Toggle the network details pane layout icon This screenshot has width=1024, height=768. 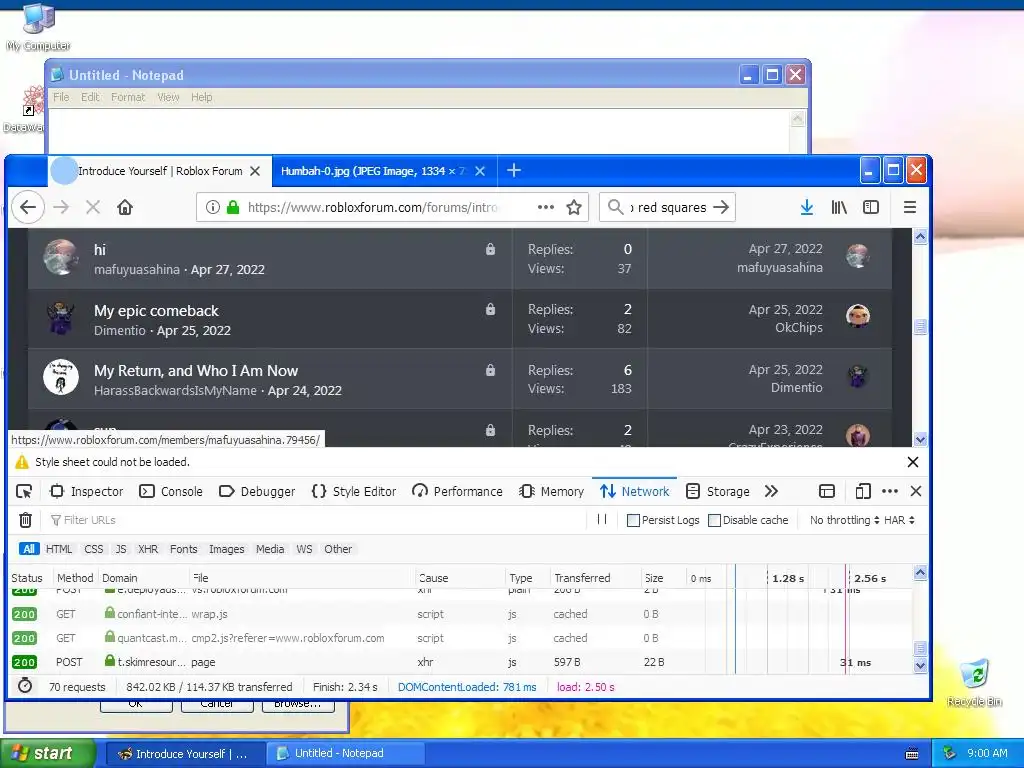(827, 491)
